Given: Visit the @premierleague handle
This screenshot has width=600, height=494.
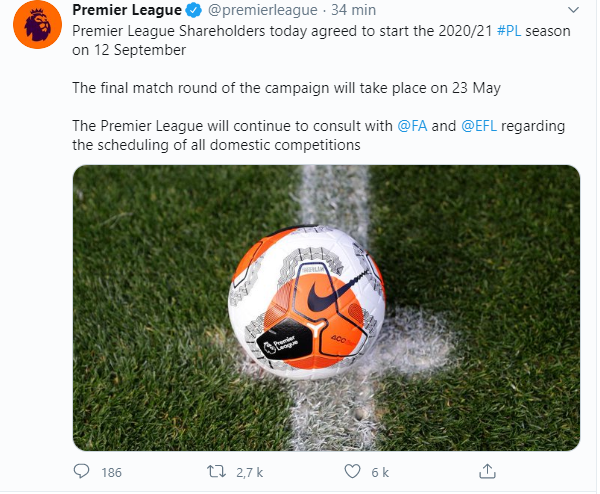Looking at the screenshot, I should tap(263, 11).
